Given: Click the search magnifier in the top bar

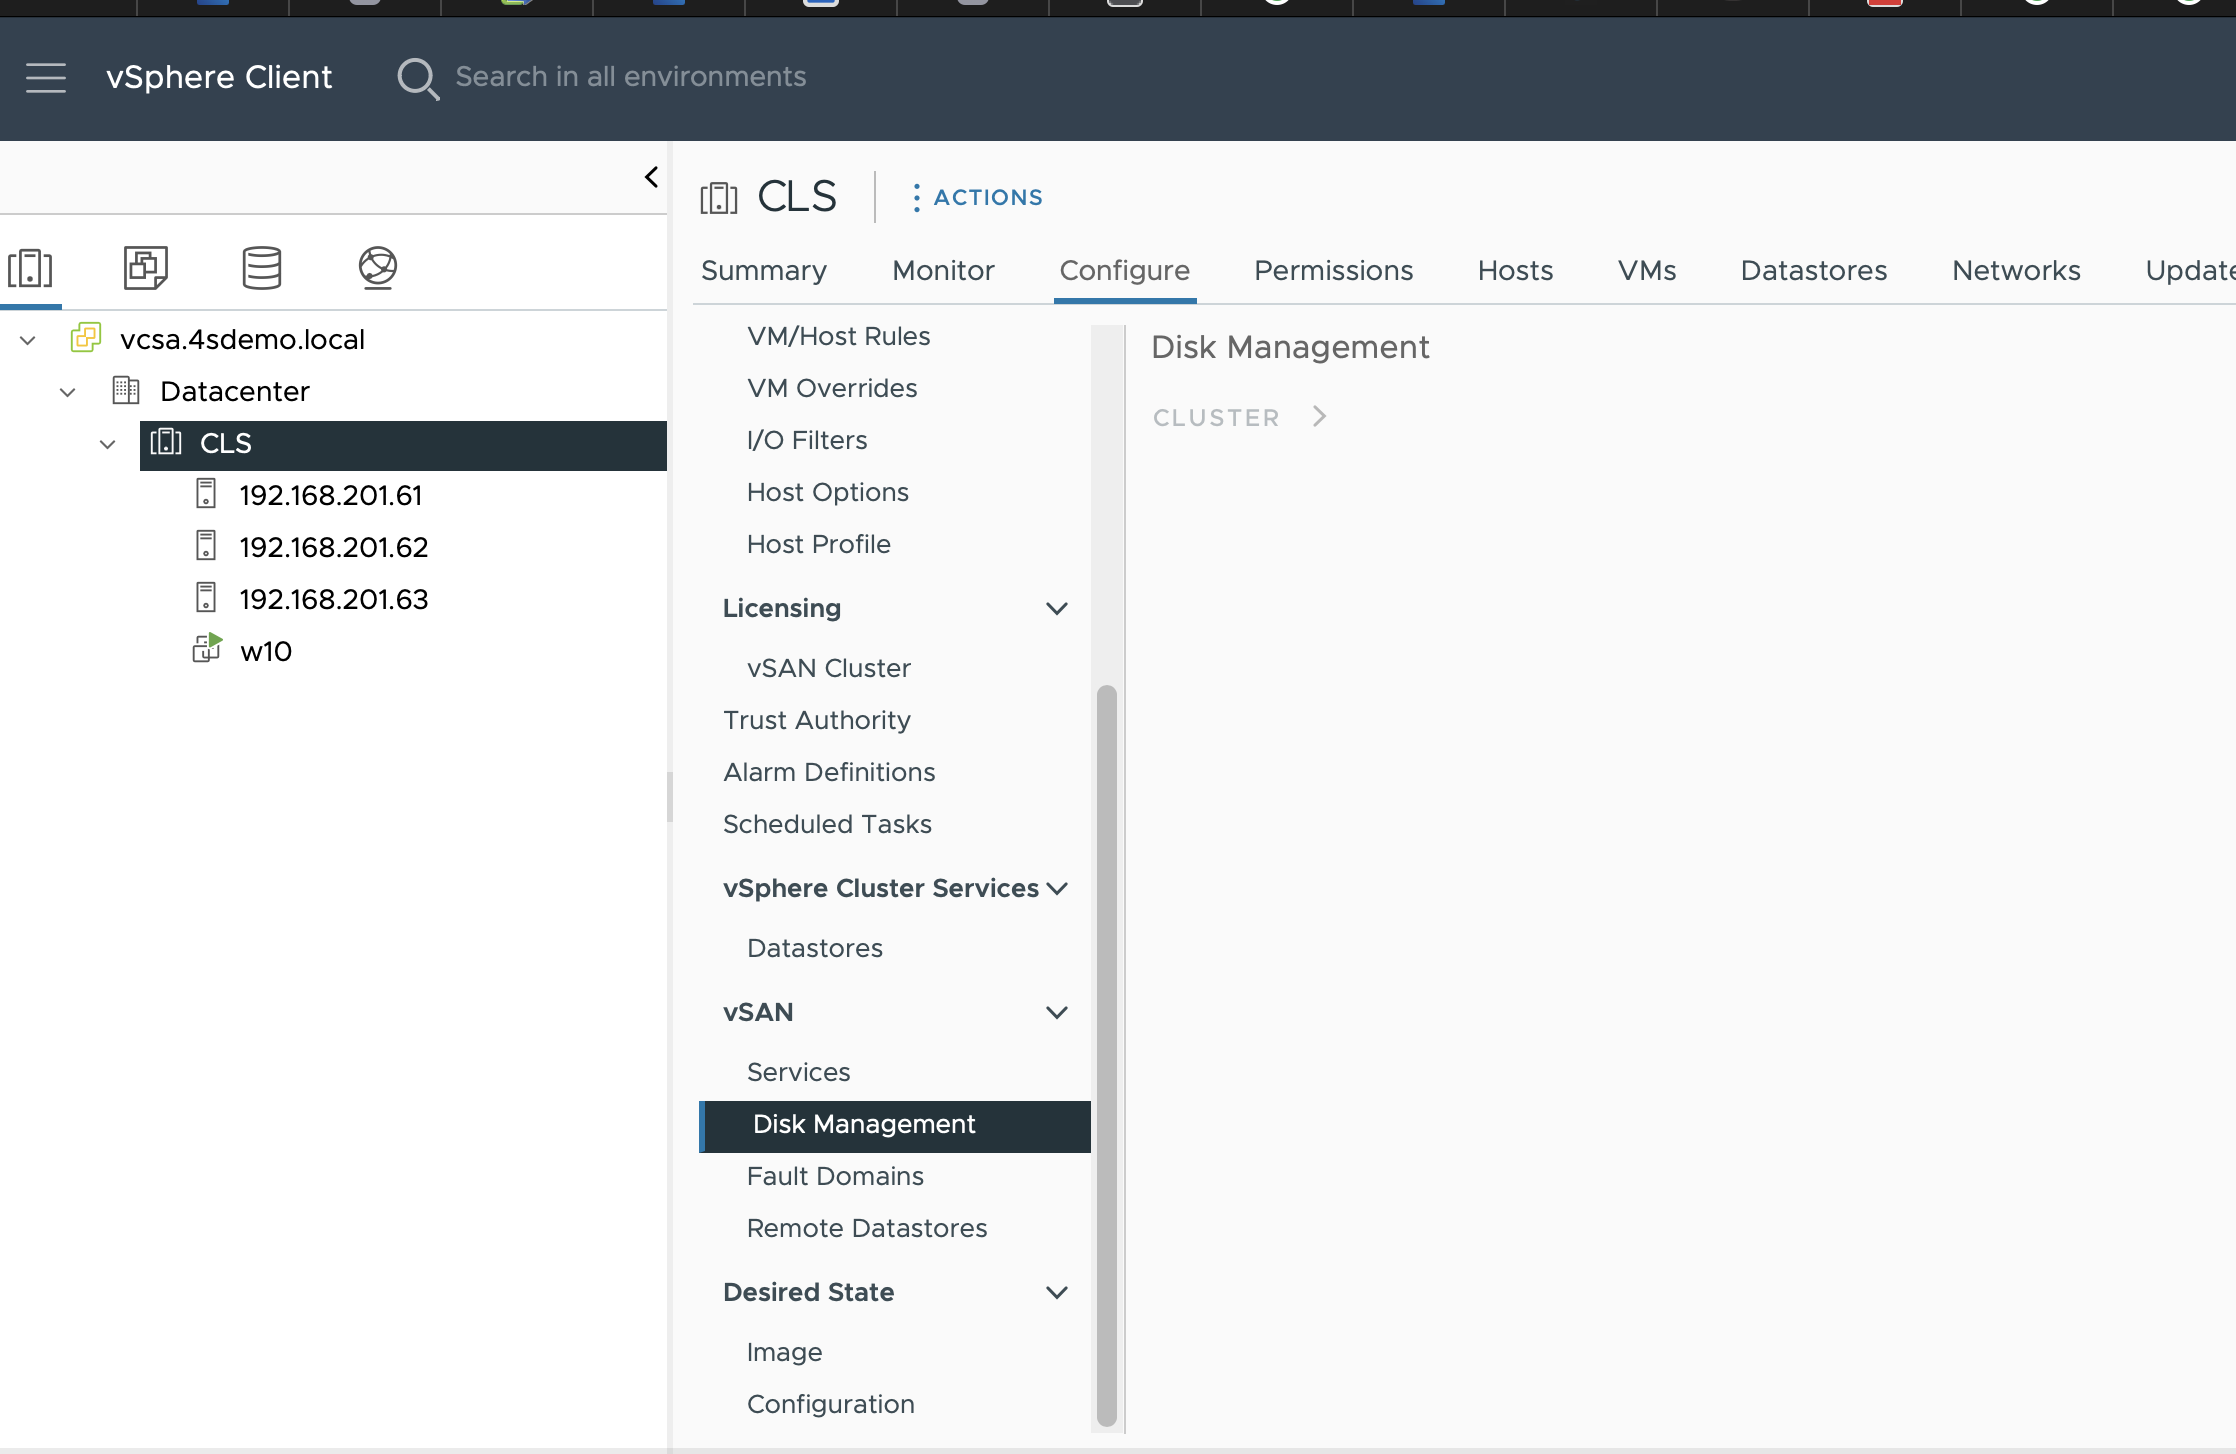Looking at the screenshot, I should tap(418, 79).
